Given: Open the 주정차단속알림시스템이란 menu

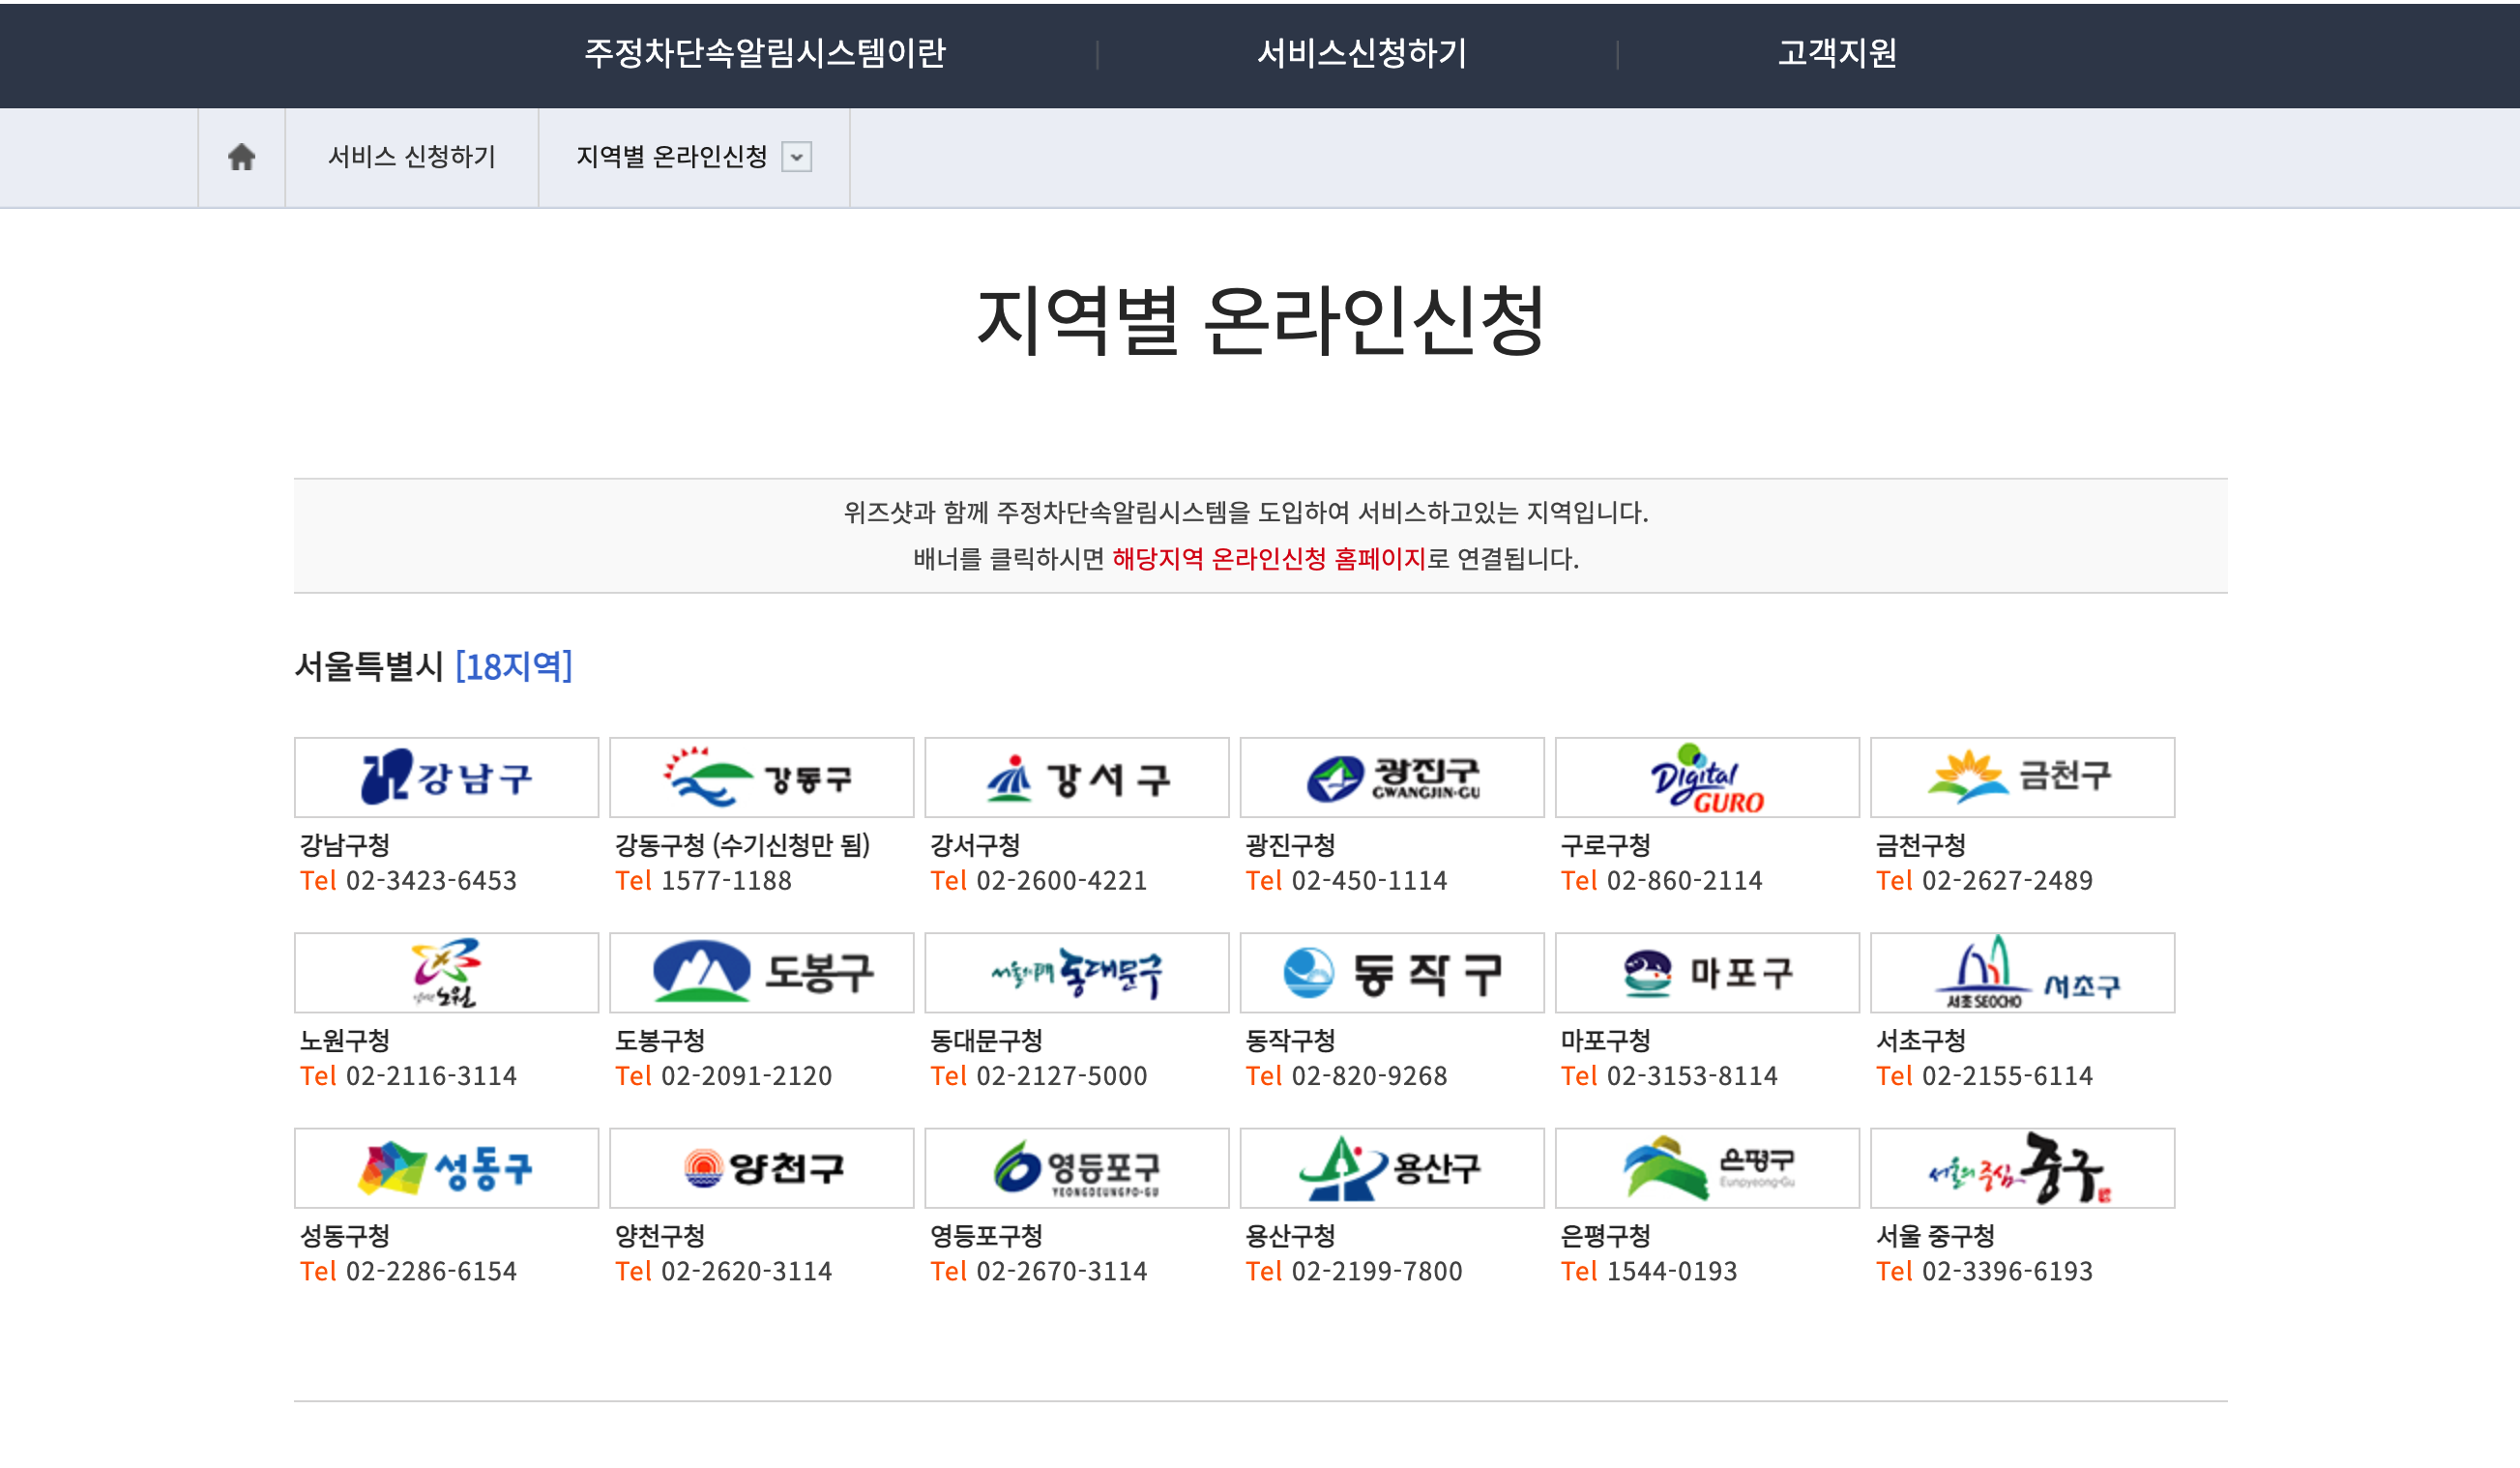Looking at the screenshot, I should pyautogui.click(x=765, y=53).
